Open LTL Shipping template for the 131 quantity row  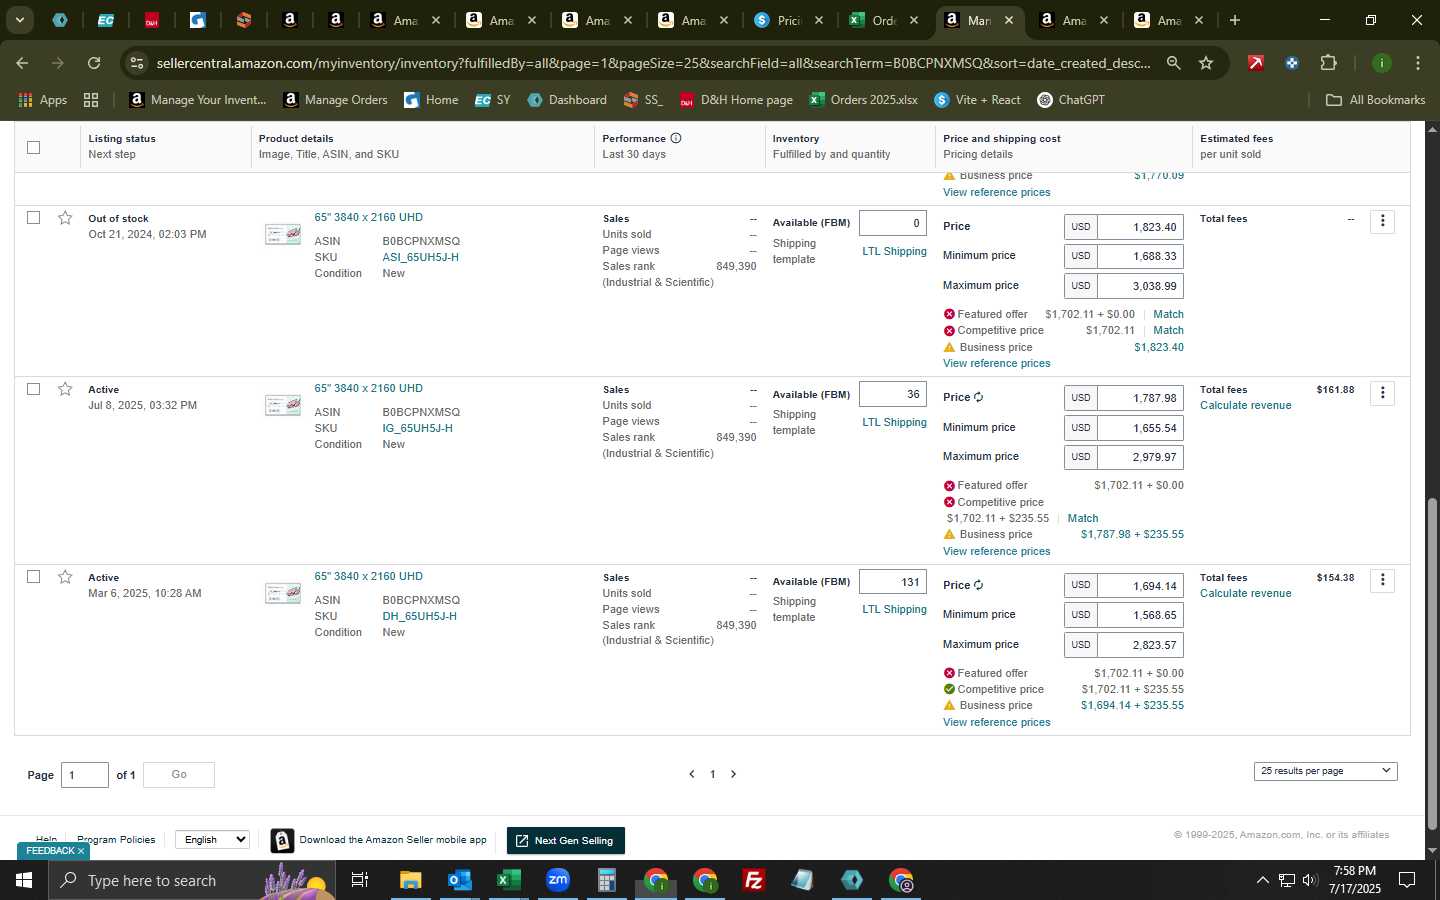click(x=894, y=609)
